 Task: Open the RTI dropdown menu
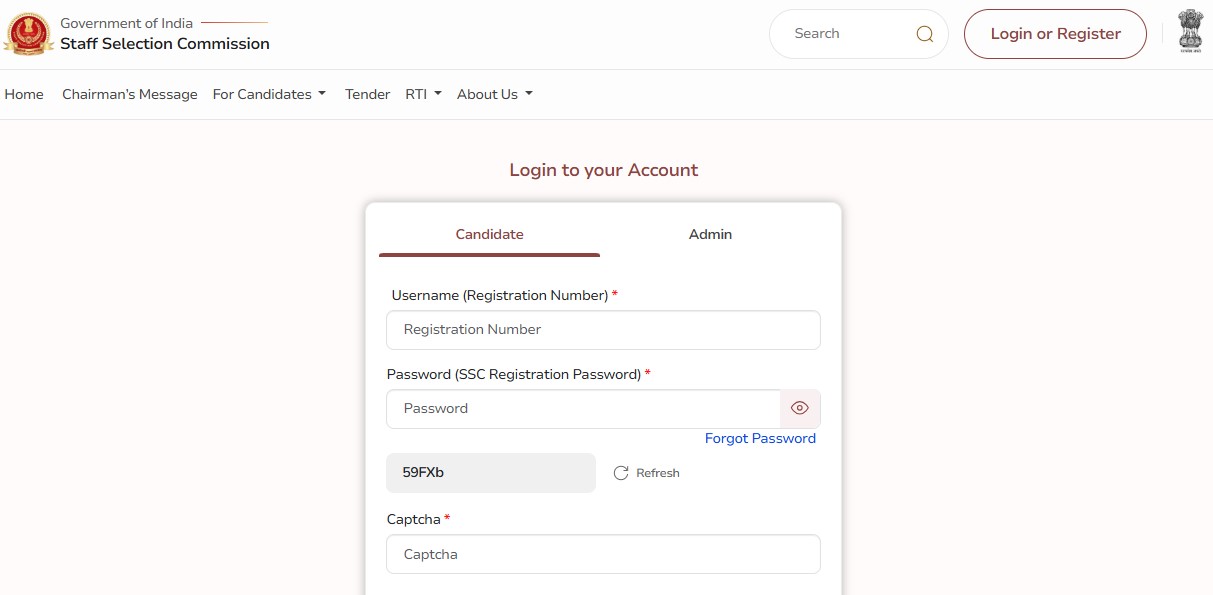[x=422, y=93]
